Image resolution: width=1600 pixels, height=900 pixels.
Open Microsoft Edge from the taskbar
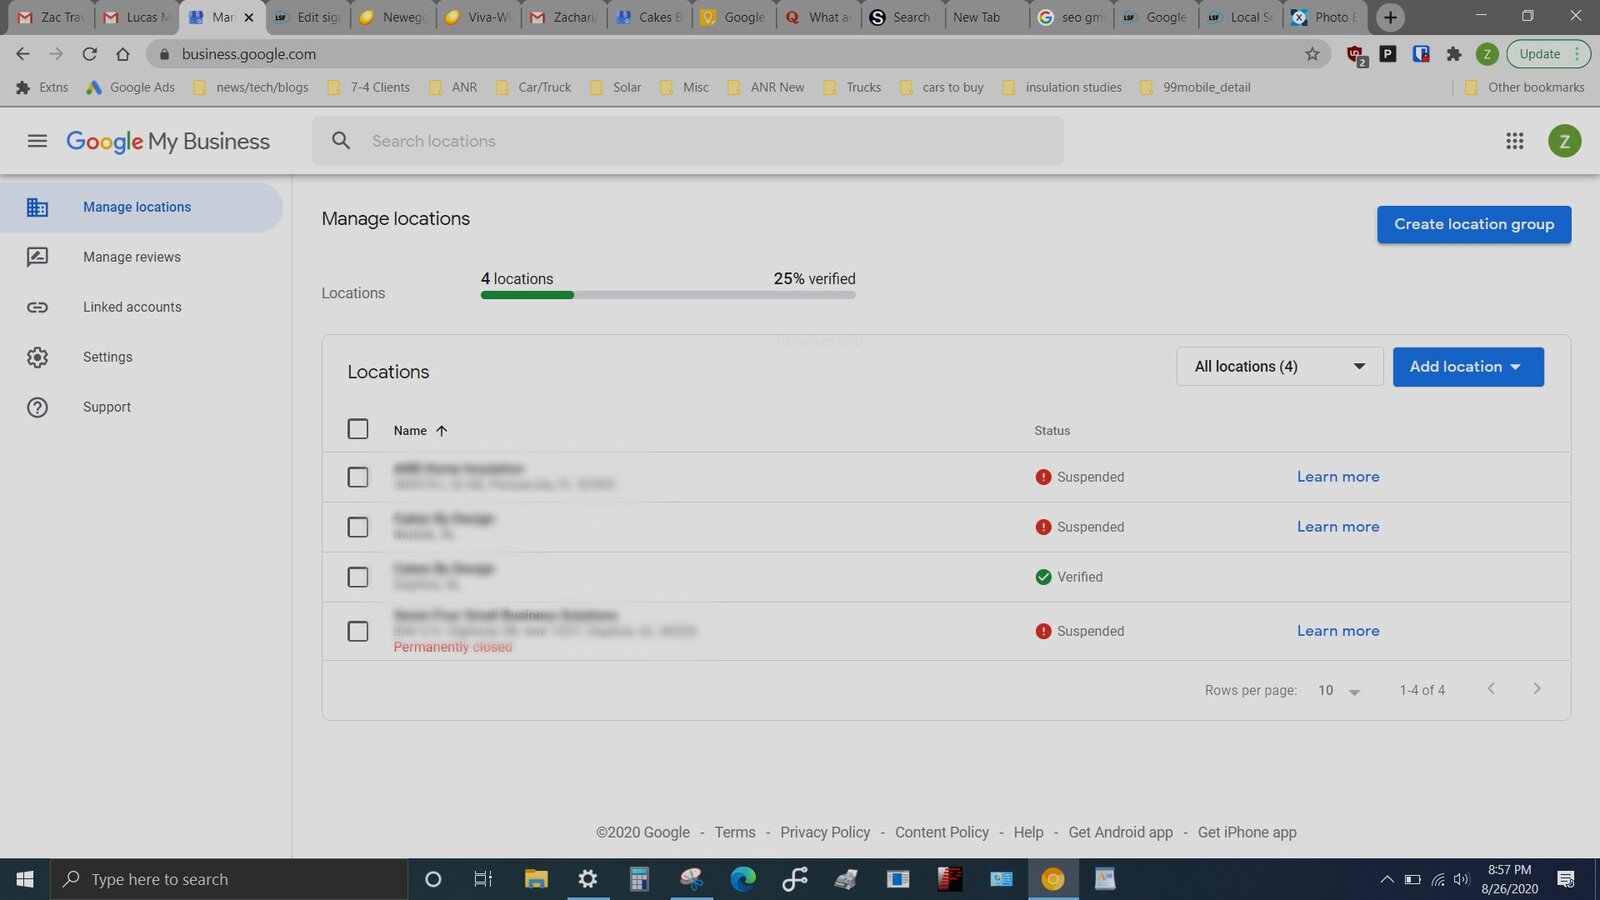(743, 879)
